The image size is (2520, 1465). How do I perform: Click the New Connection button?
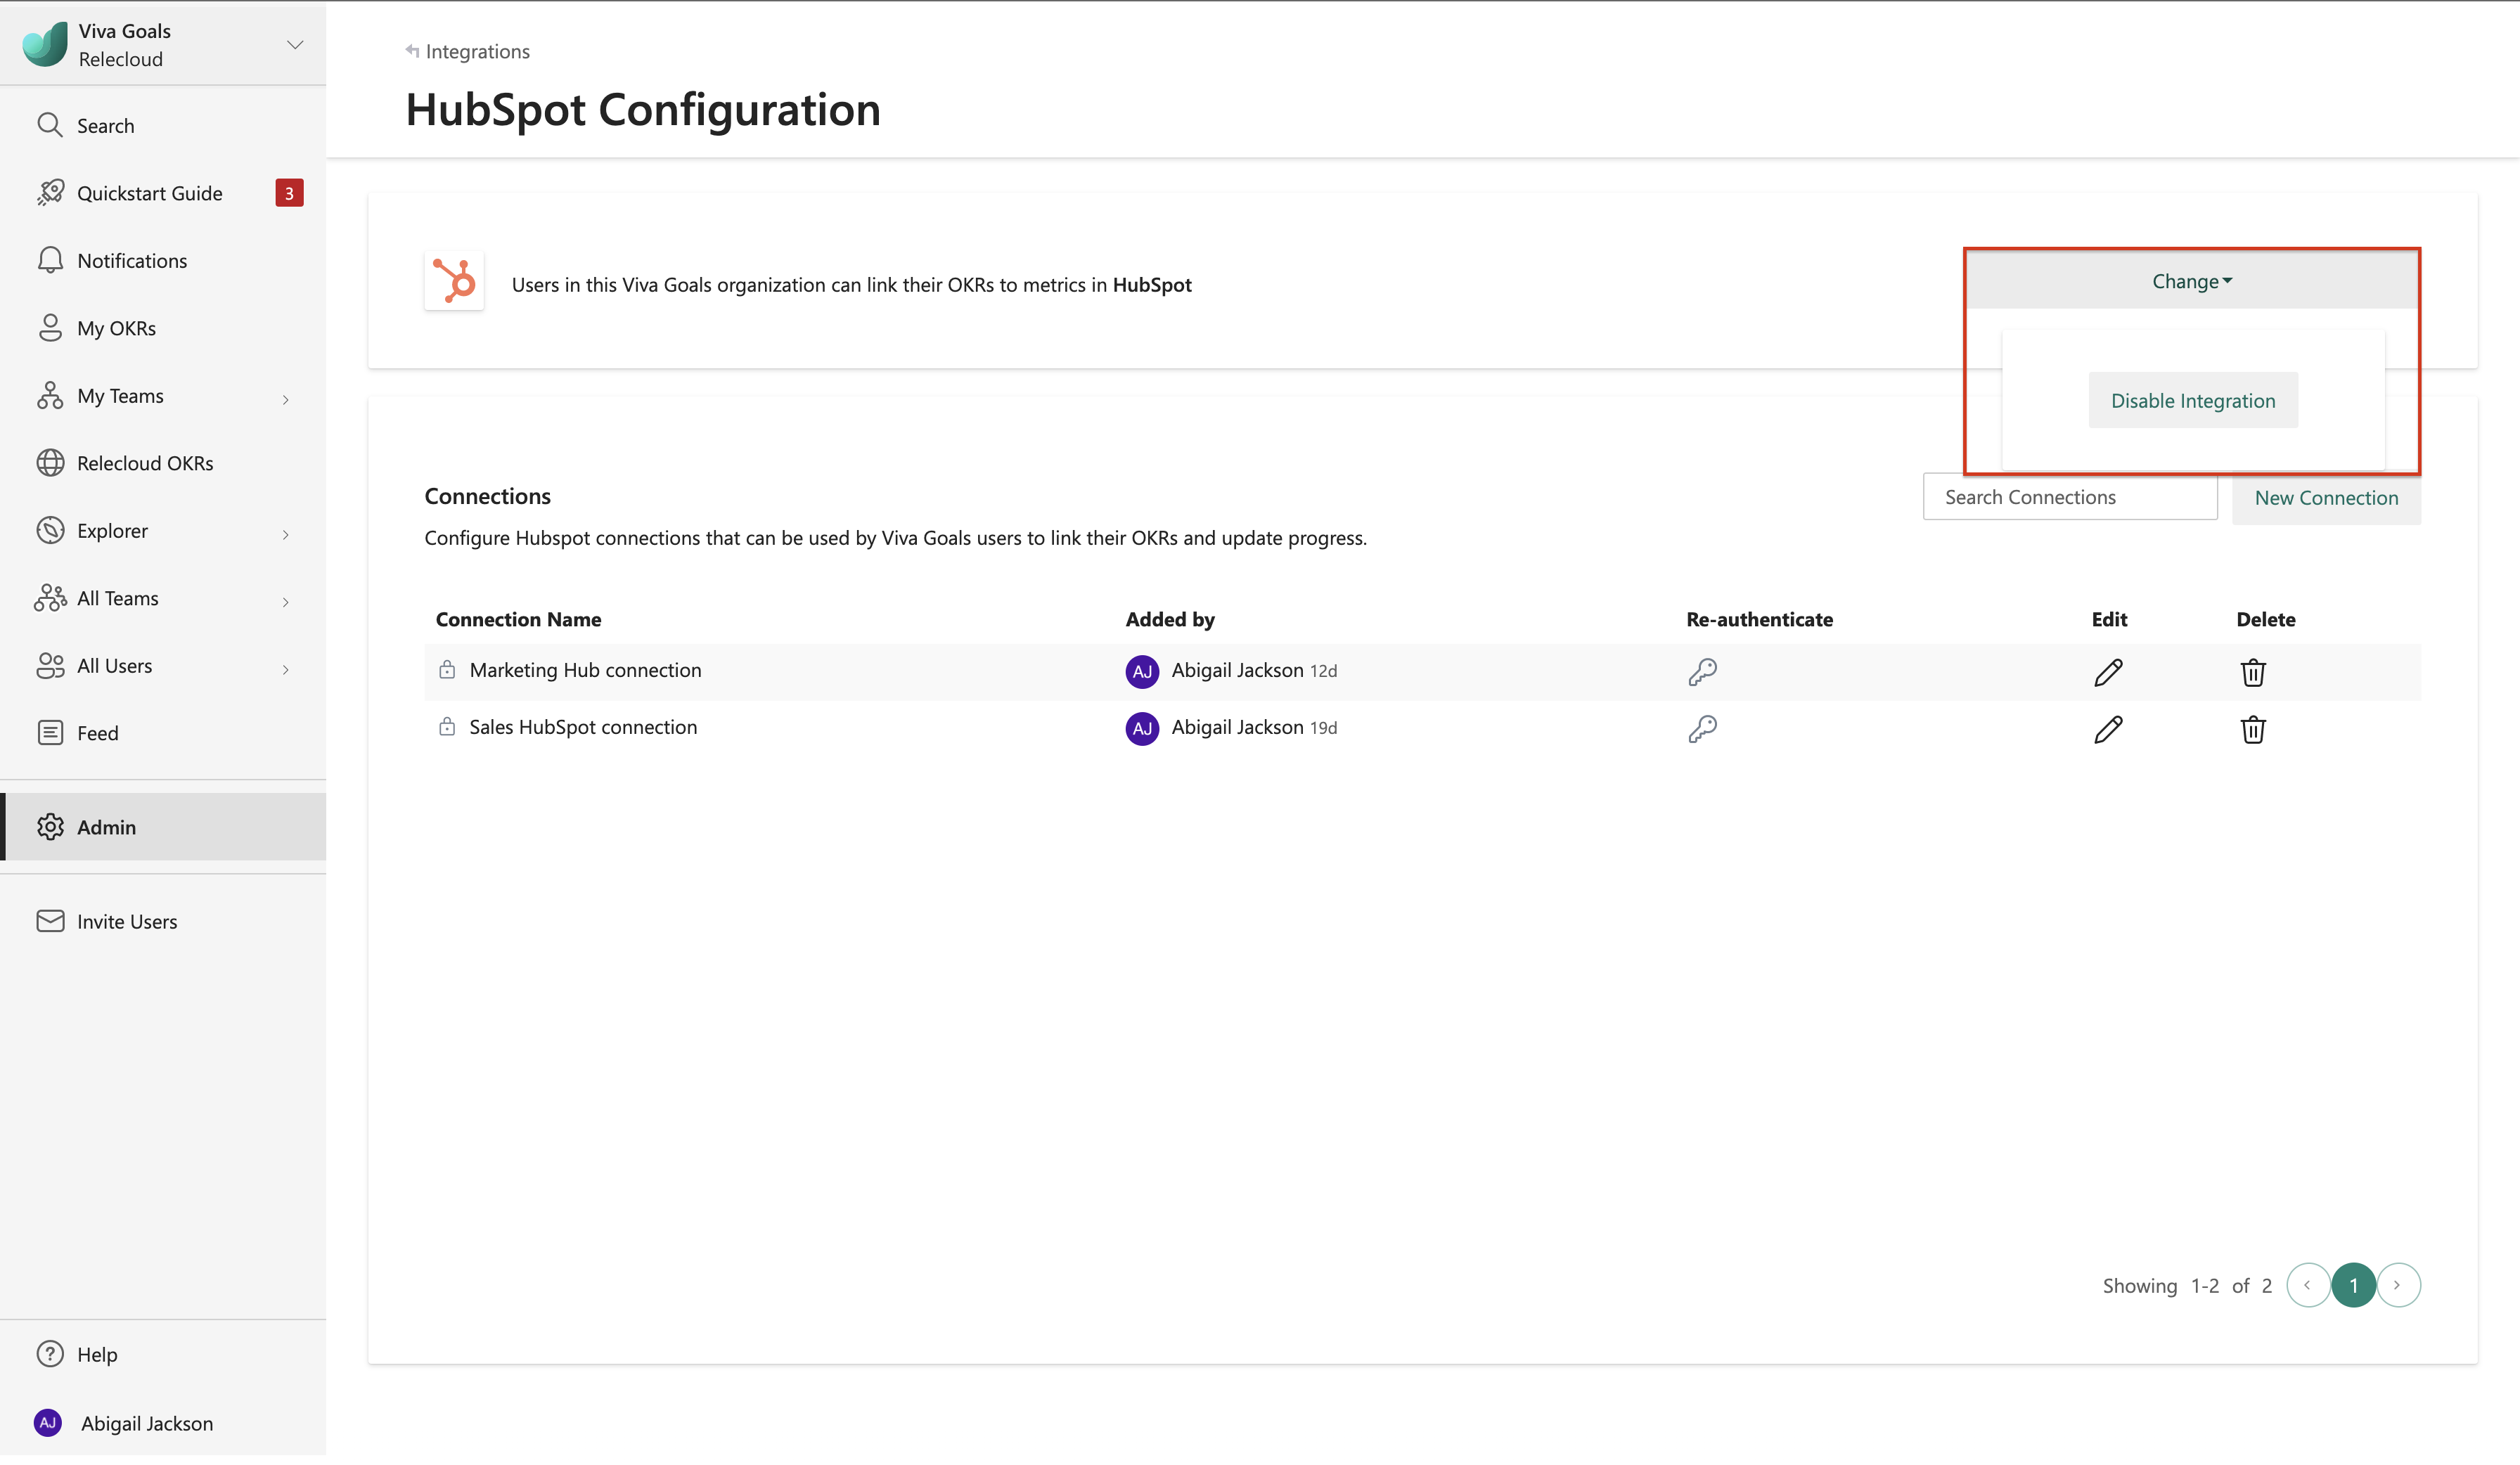(x=2325, y=498)
